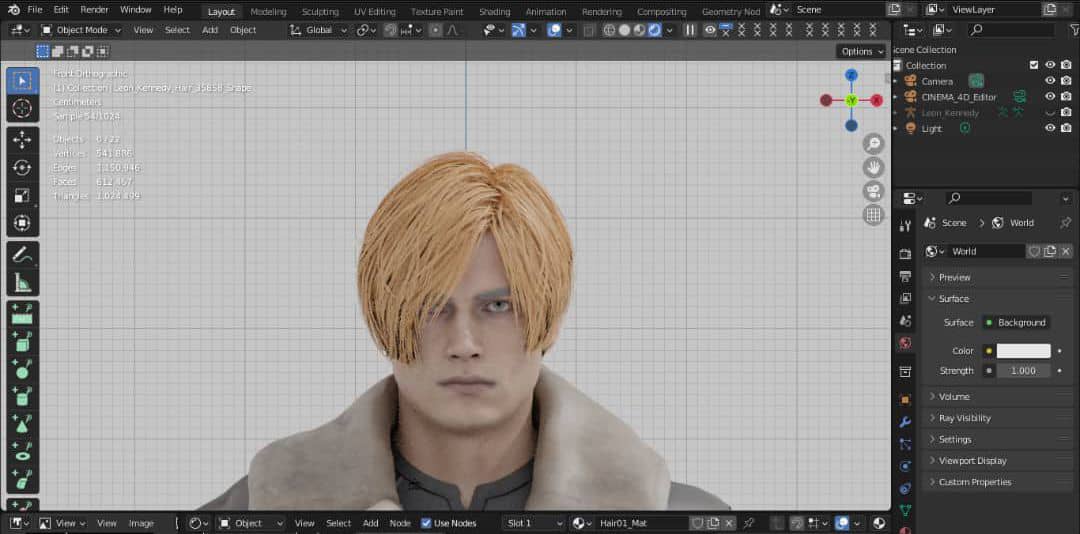Expand the Viewport Display panel
Screen dimensions: 1080x534
click(997, 461)
